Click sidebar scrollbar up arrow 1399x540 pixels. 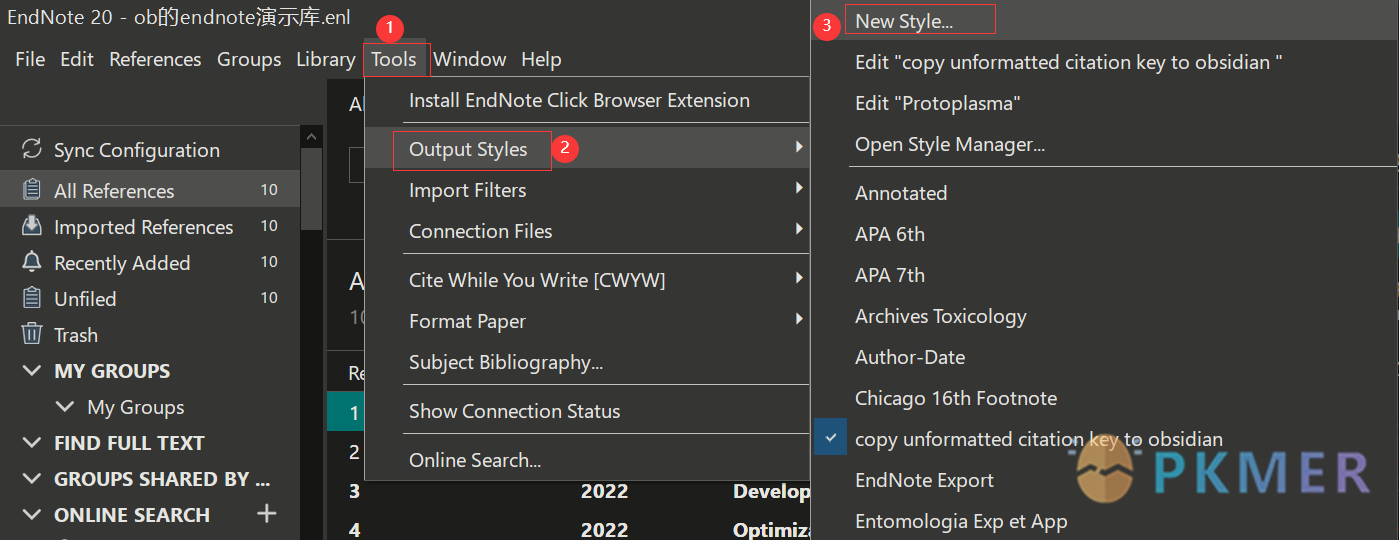pyautogui.click(x=312, y=137)
